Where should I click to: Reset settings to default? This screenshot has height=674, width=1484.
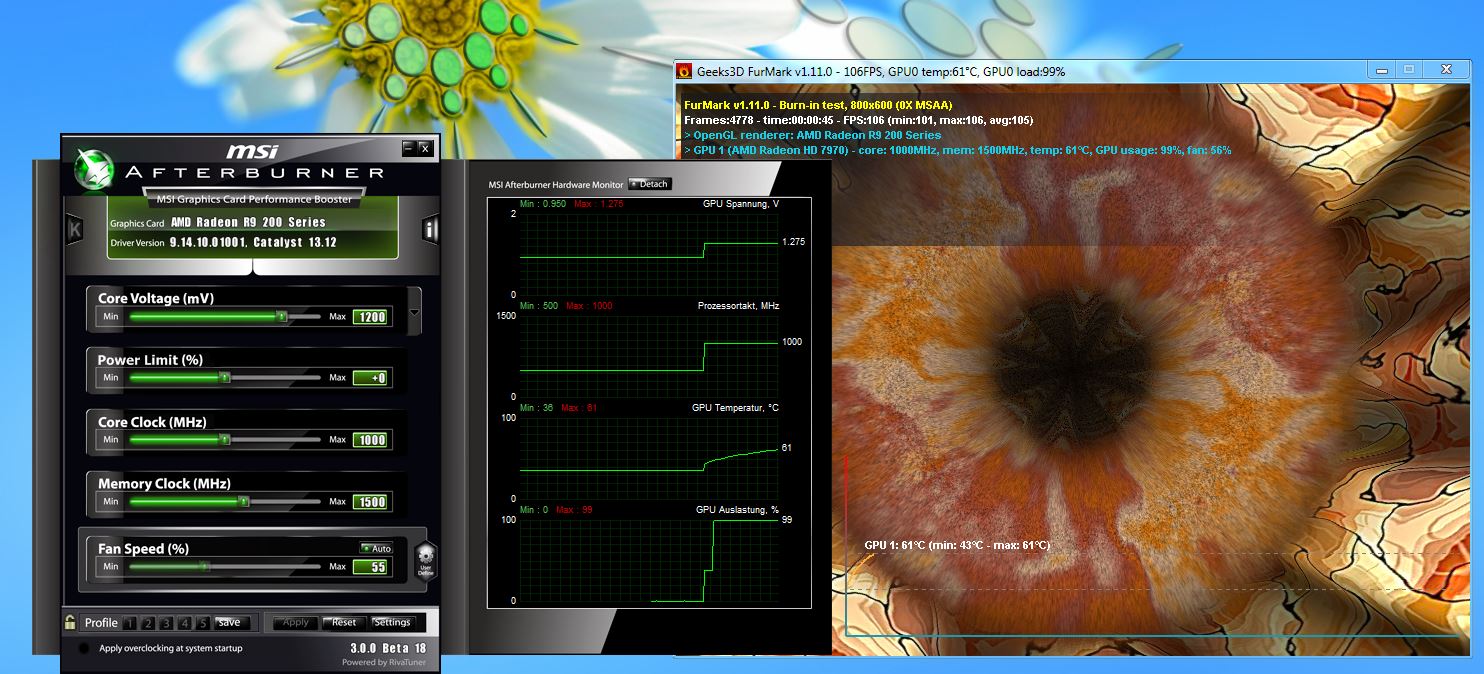click(x=344, y=622)
